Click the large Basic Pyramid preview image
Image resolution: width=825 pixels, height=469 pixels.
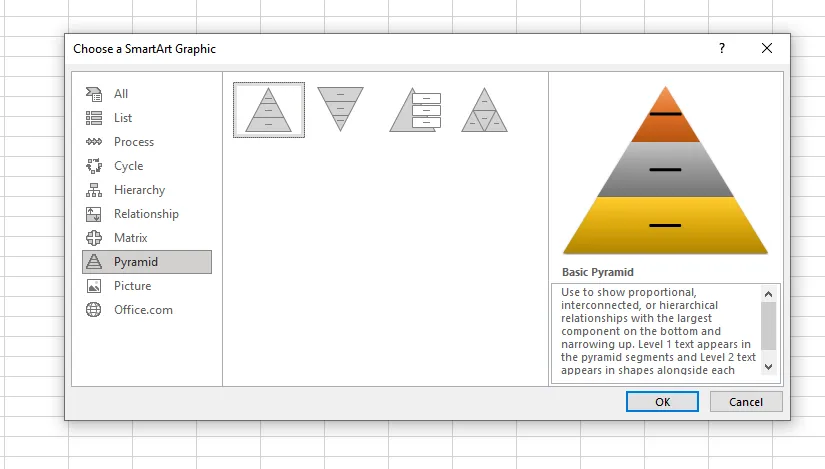[665, 170]
